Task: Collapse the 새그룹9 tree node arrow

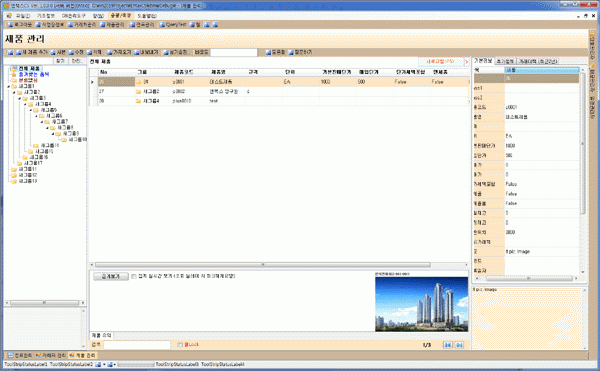Action: pyautogui.click(x=53, y=133)
